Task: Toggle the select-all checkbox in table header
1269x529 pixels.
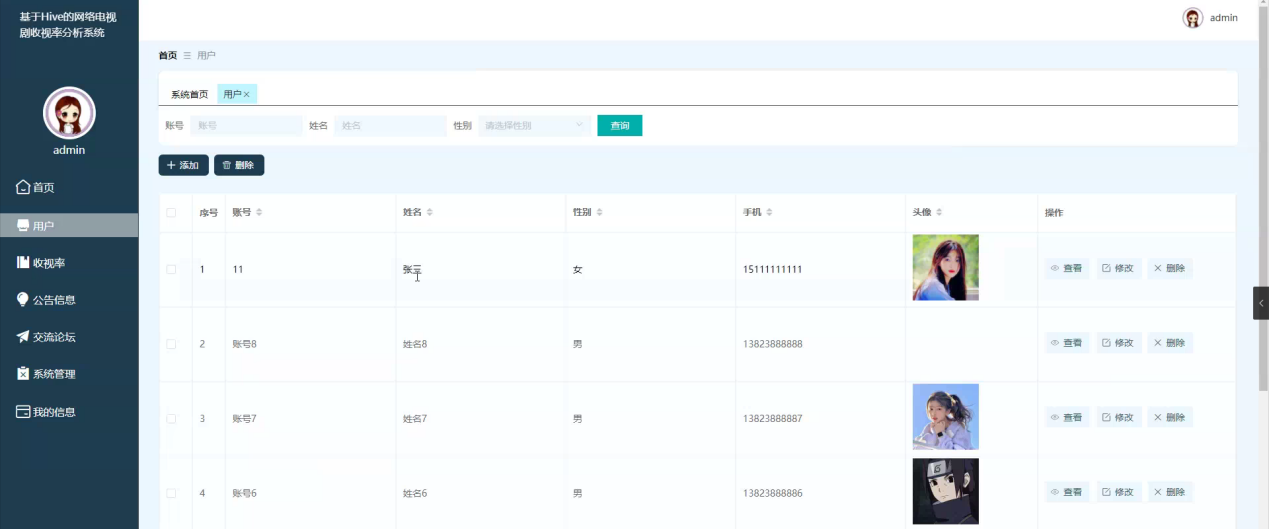Action: click(171, 212)
